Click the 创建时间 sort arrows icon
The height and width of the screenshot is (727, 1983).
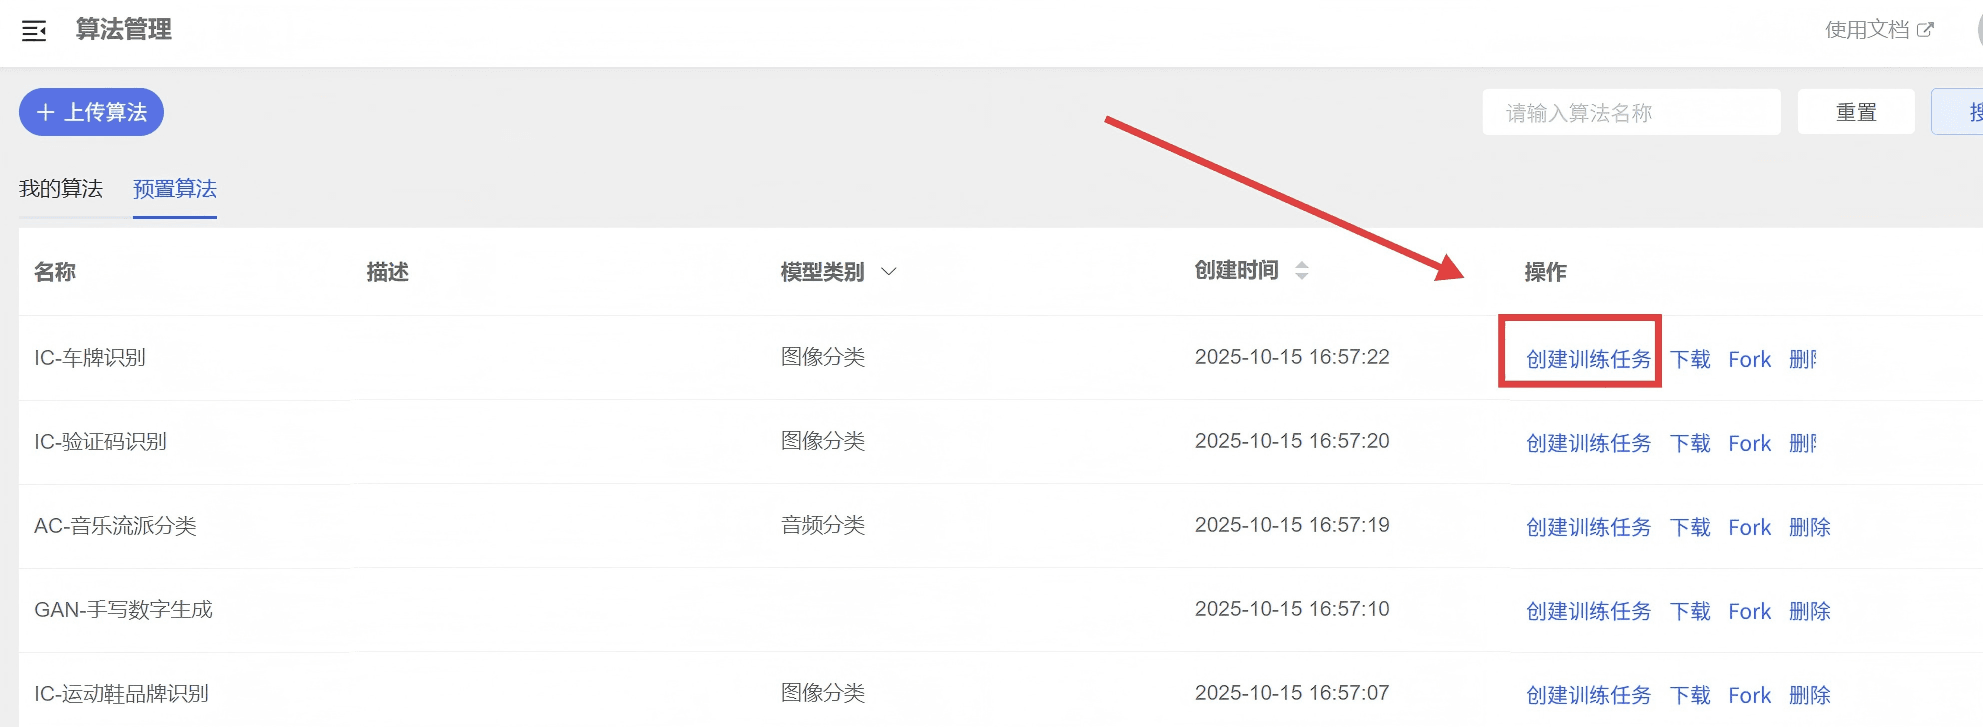pos(1301,270)
